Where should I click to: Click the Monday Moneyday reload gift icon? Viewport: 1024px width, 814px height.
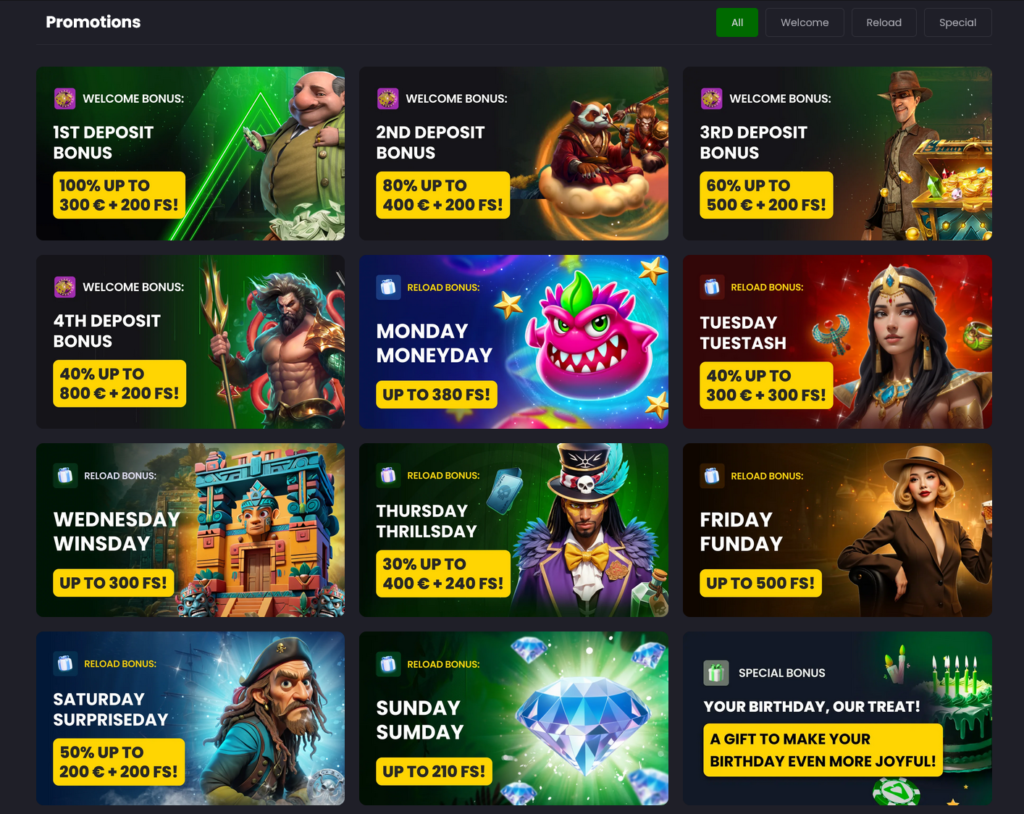tap(388, 287)
